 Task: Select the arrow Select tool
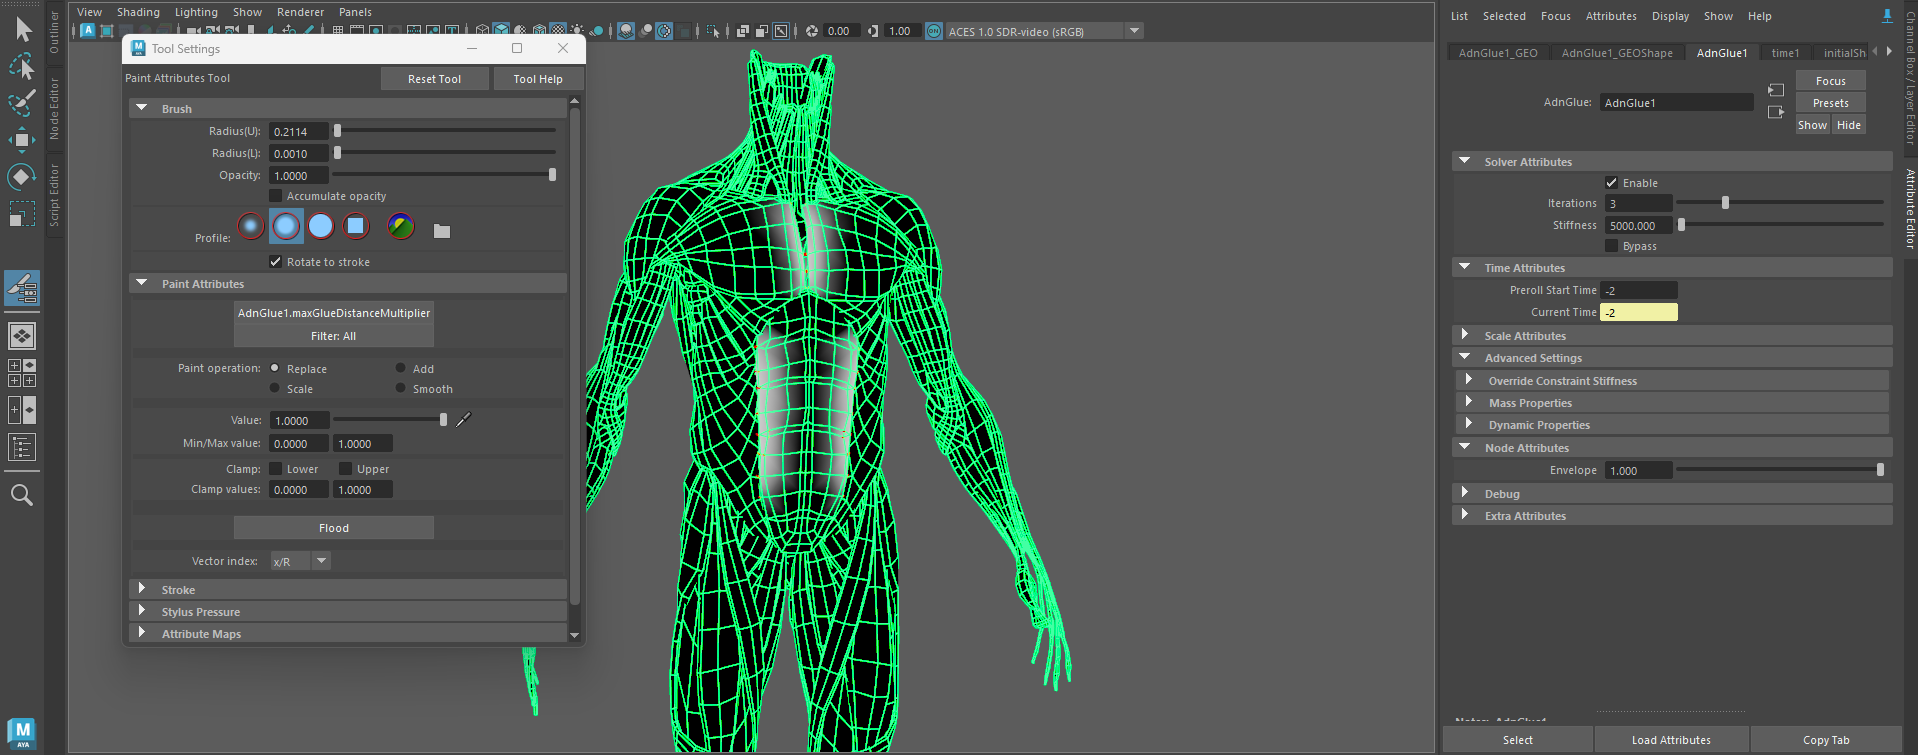(22, 30)
